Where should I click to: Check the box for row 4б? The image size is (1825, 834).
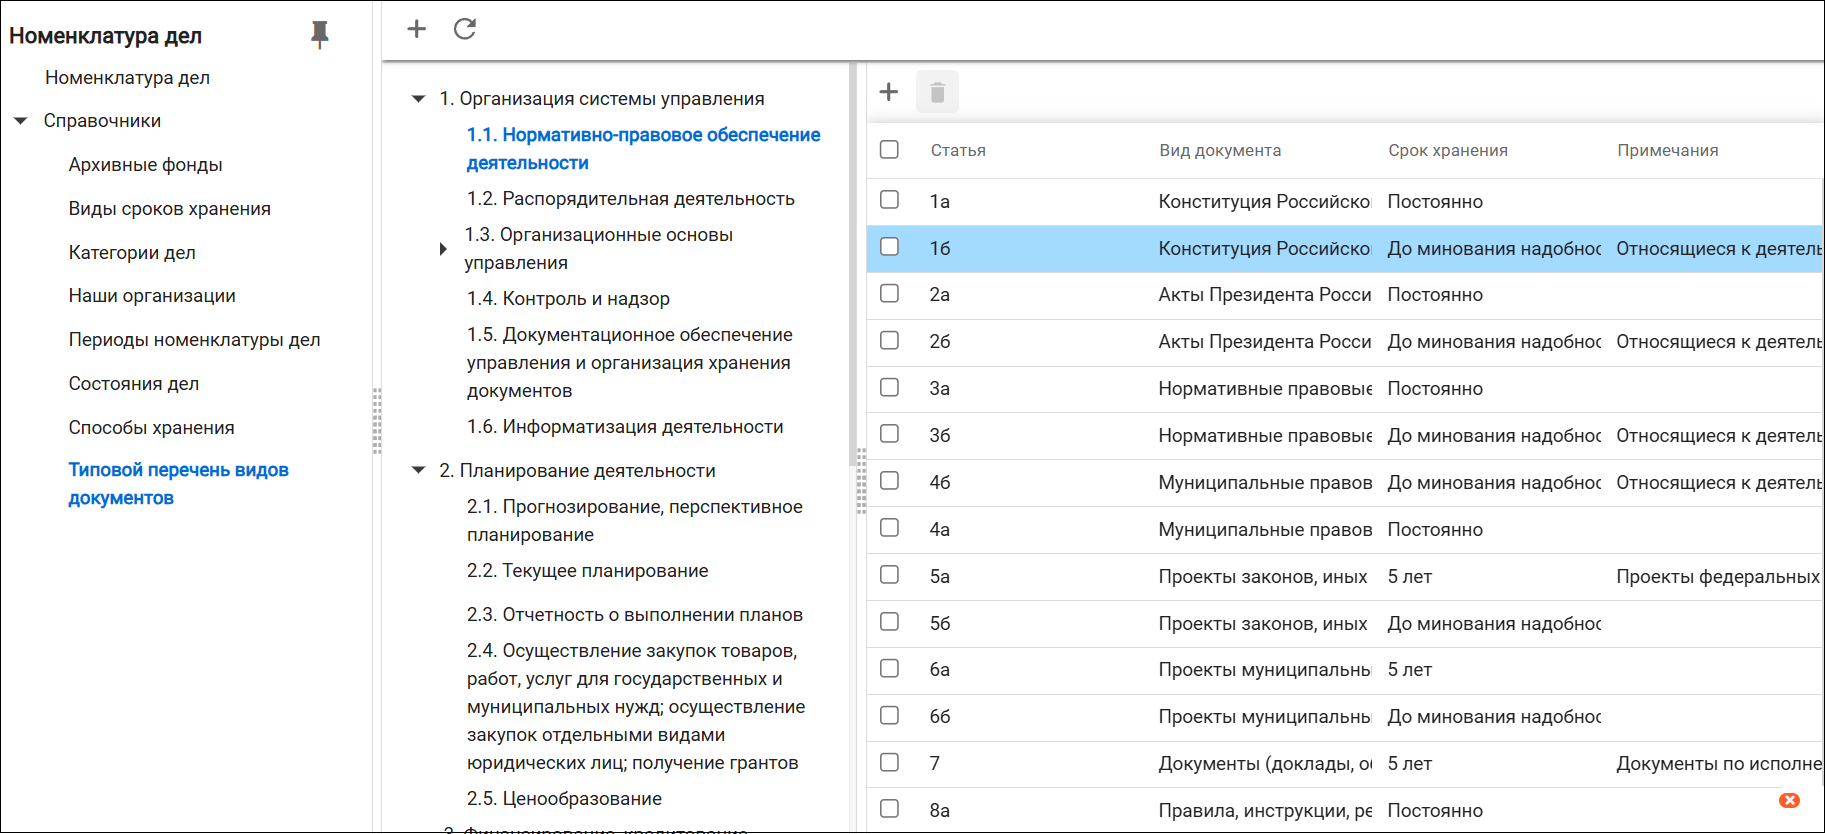(x=889, y=481)
